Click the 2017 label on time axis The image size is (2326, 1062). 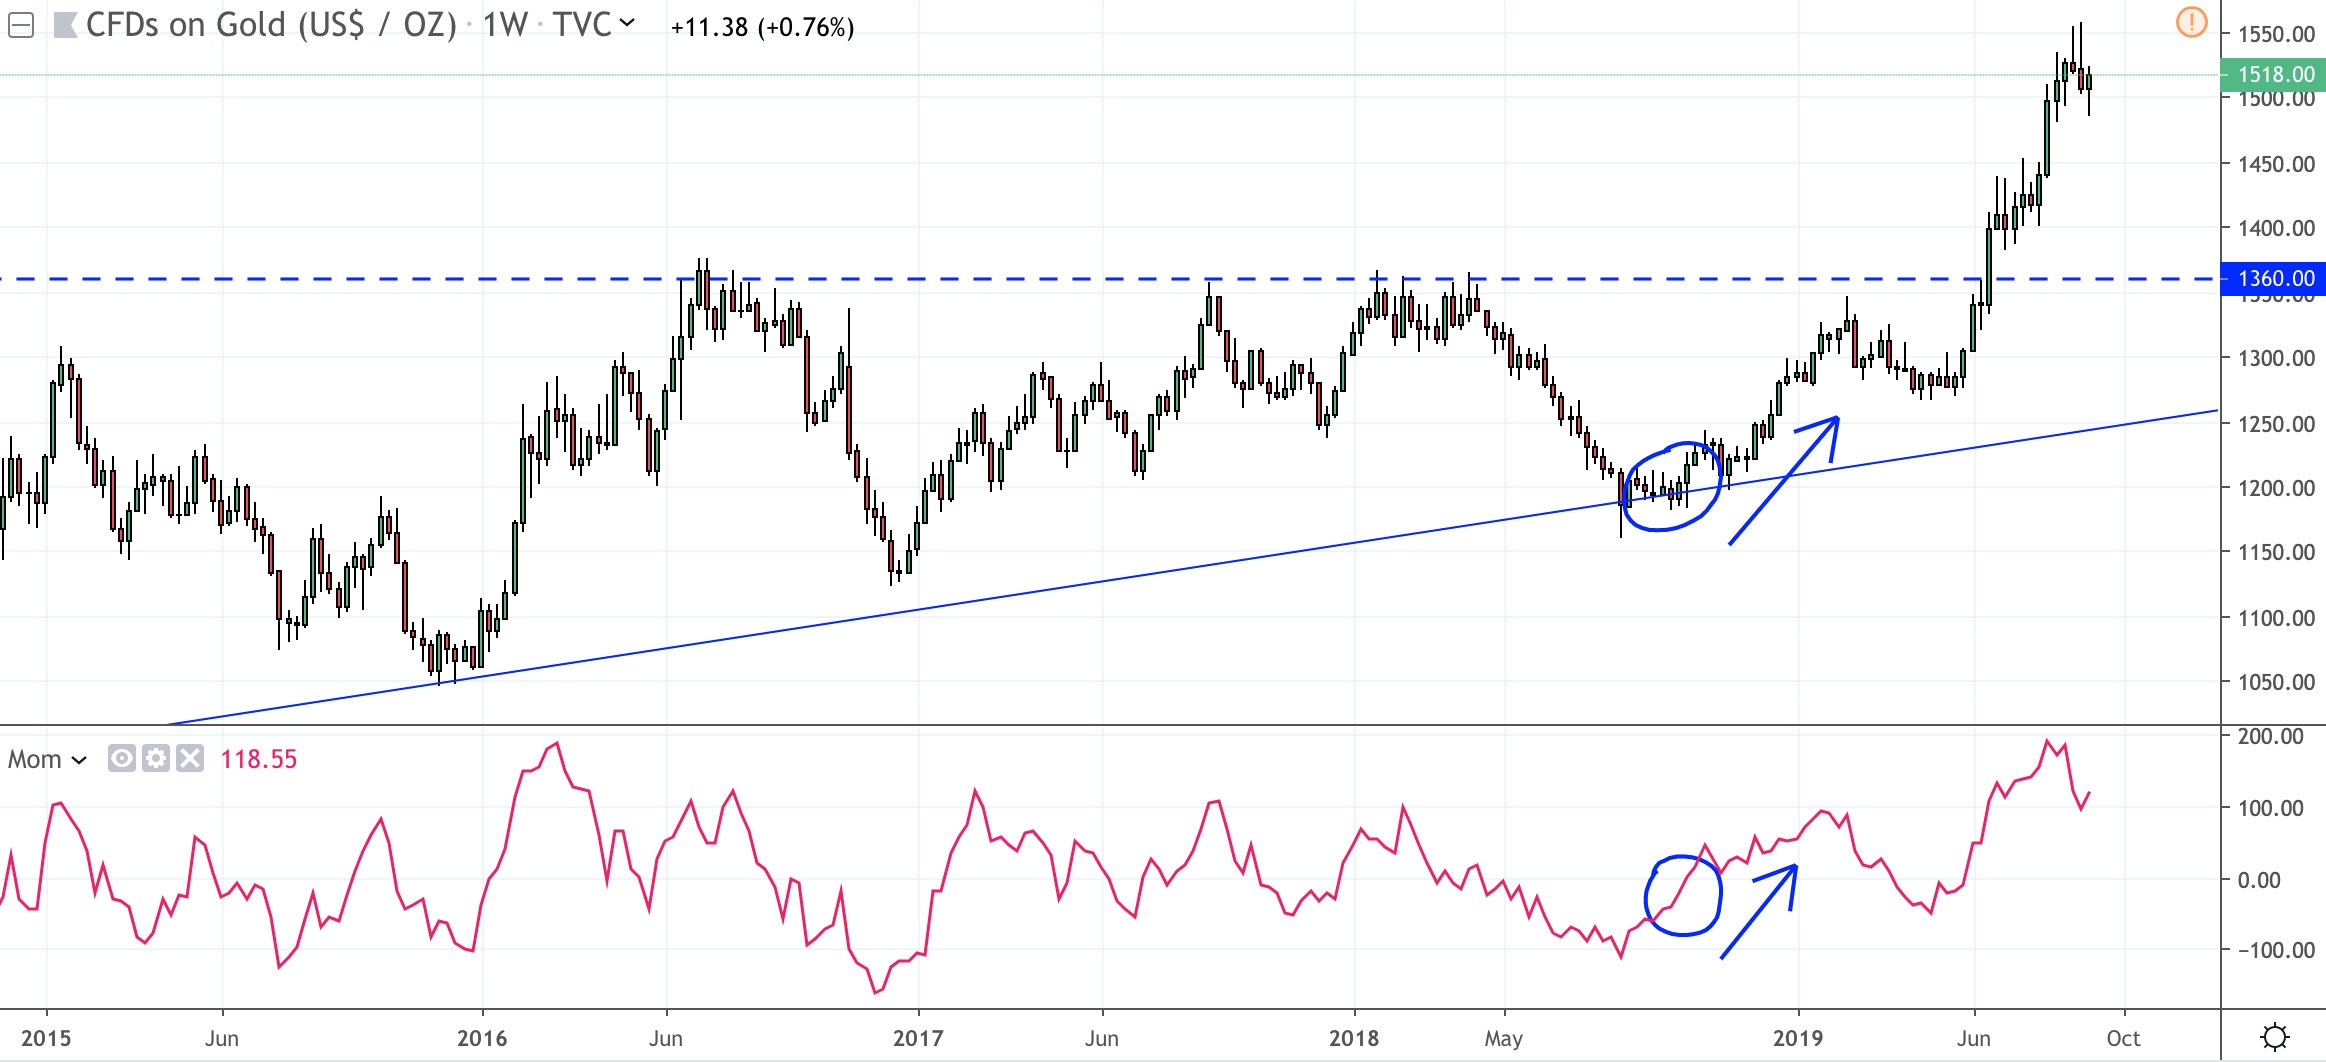click(918, 1038)
